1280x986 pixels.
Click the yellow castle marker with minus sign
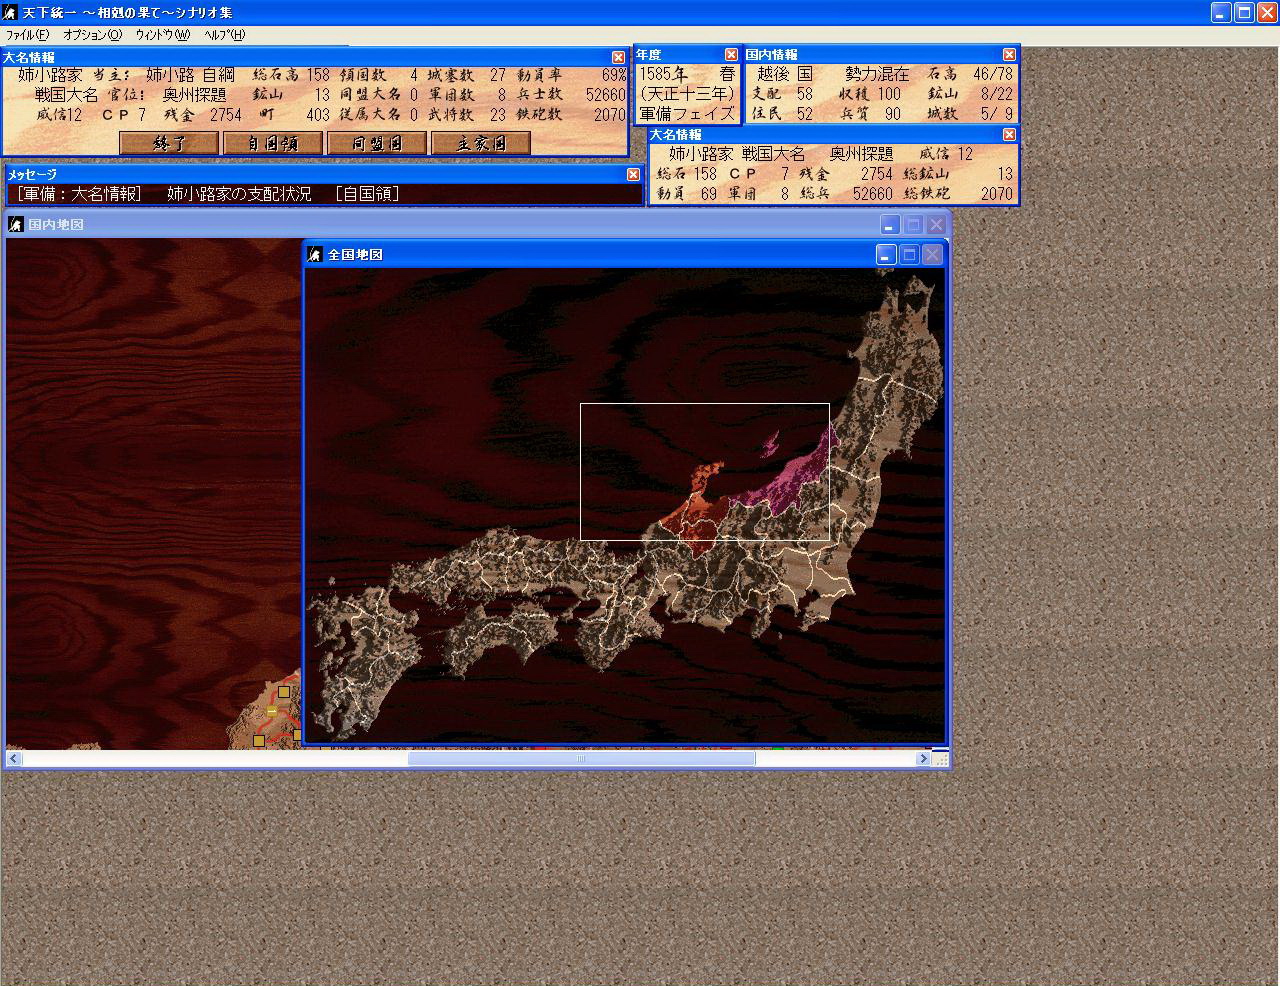pyautogui.click(x=272, y=711)
